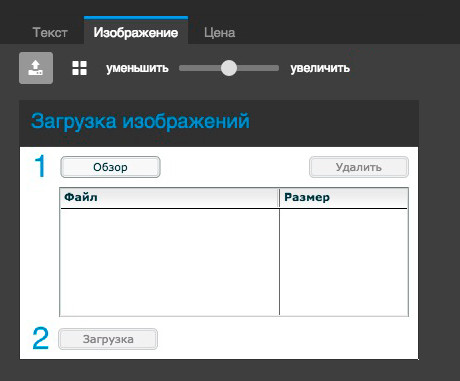Click the увеличить label
Viewport: 460px width, 381px height.
tap(320, 68)
